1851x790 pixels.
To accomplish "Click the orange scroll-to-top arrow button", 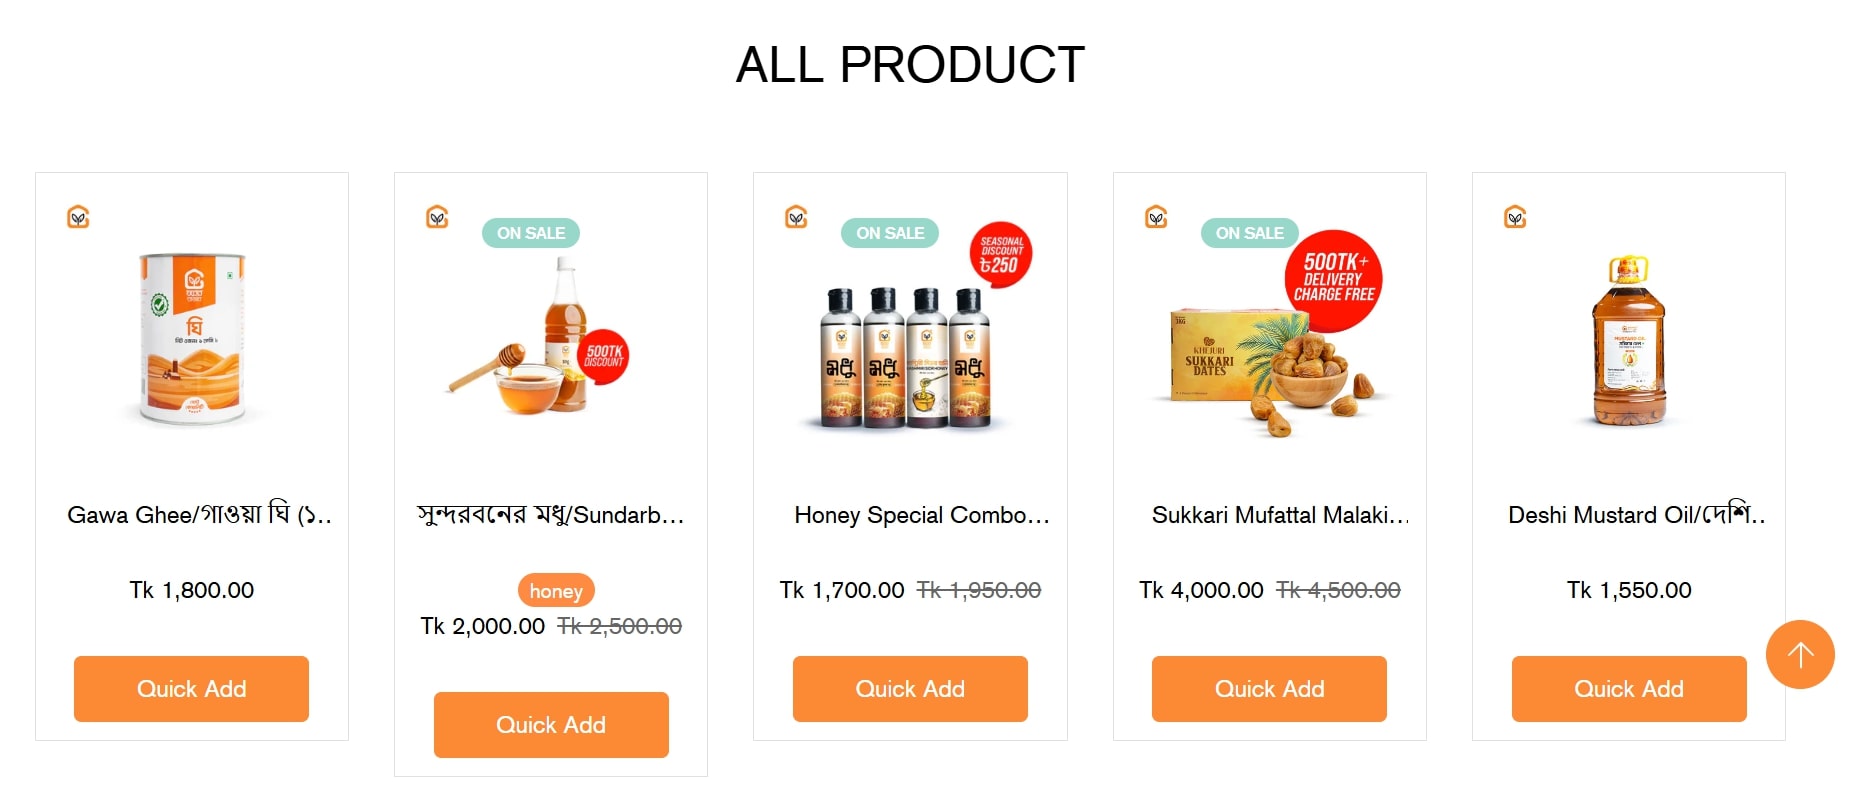I will (x=1799, y=655).
